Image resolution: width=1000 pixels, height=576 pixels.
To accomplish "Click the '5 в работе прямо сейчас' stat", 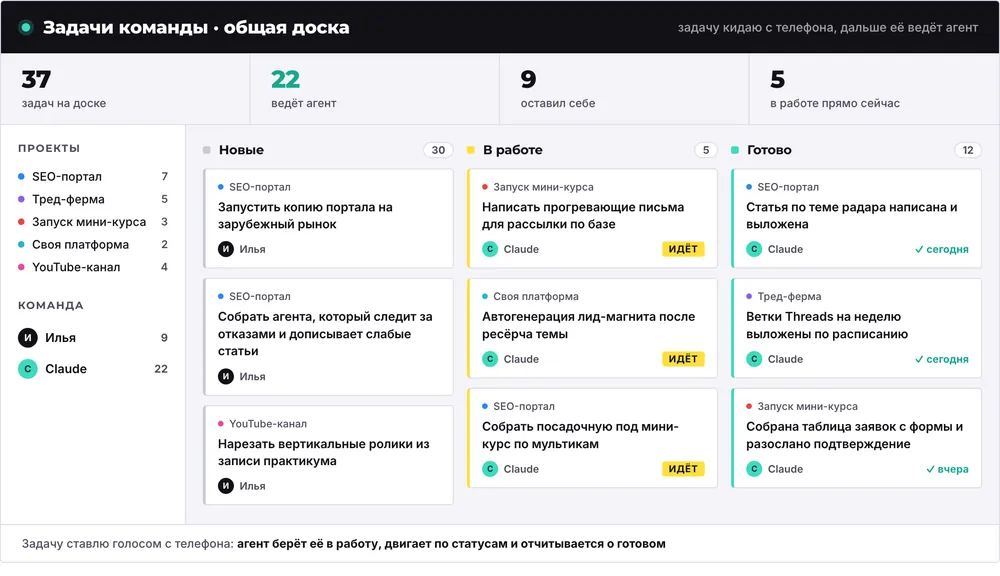I will pyautogui.click(x=874, y=89).
